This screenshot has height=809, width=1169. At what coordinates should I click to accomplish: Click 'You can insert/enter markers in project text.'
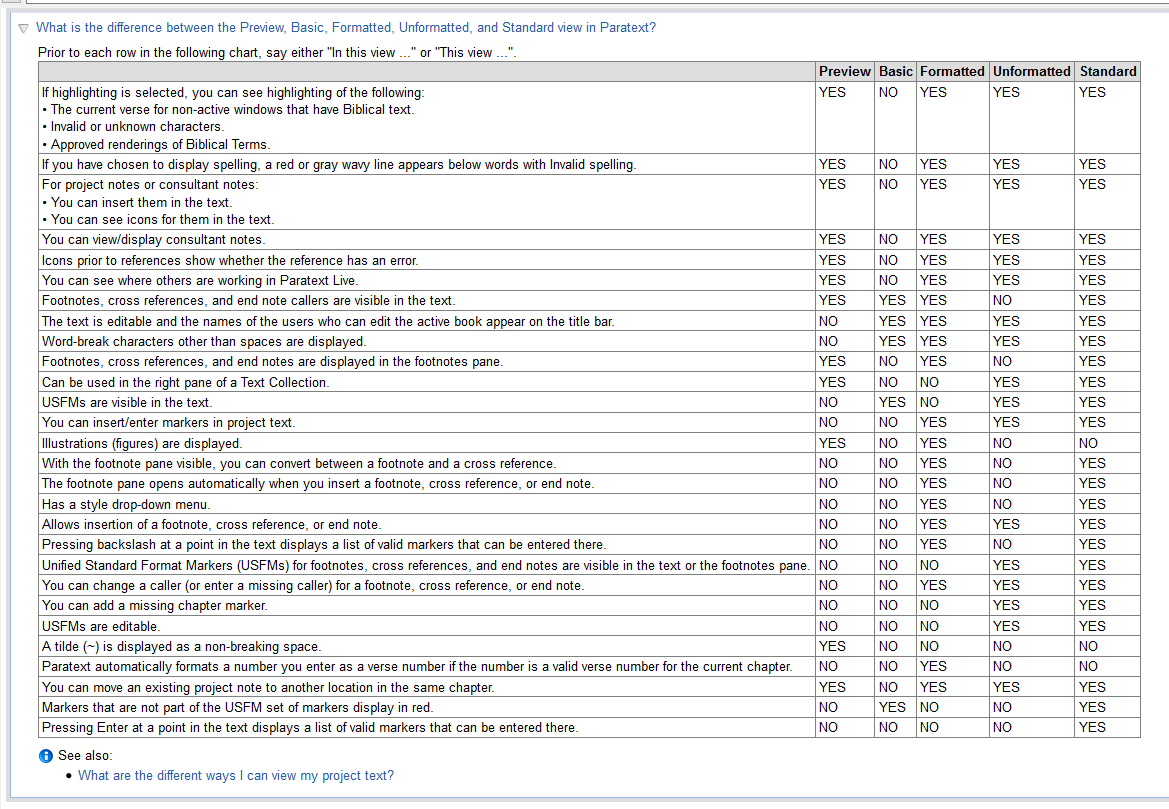pyautogui.click(x=168, y=423)
